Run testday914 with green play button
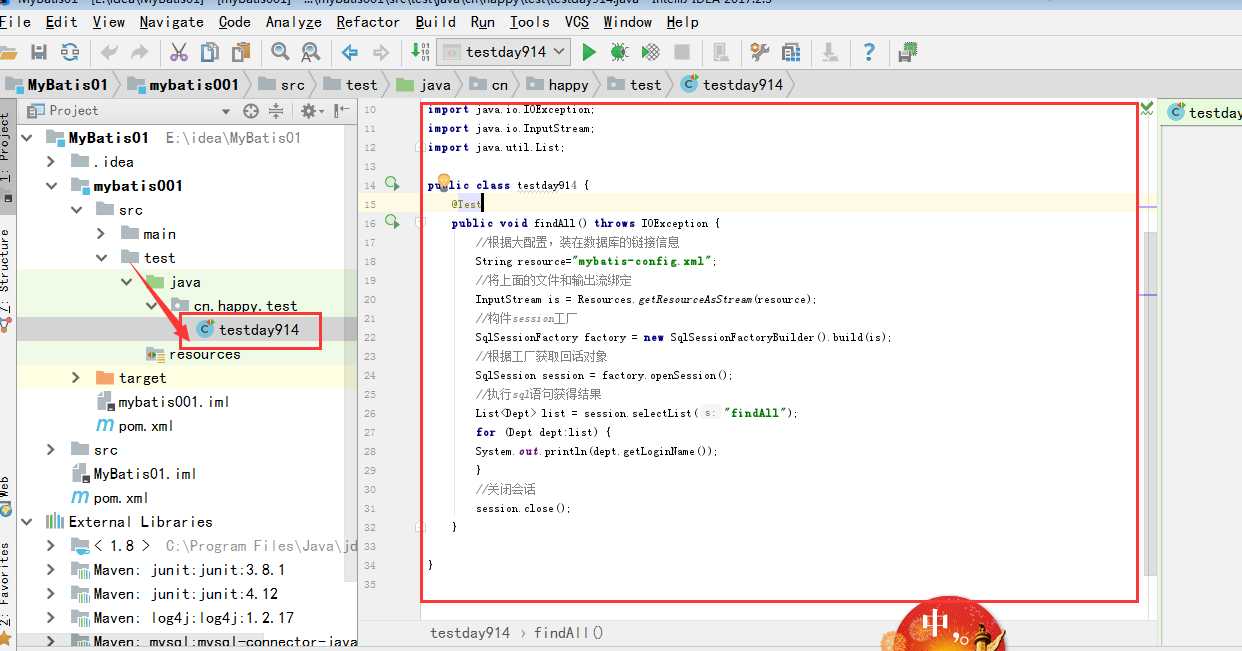Screen dimensions: 1242x651 589,52
